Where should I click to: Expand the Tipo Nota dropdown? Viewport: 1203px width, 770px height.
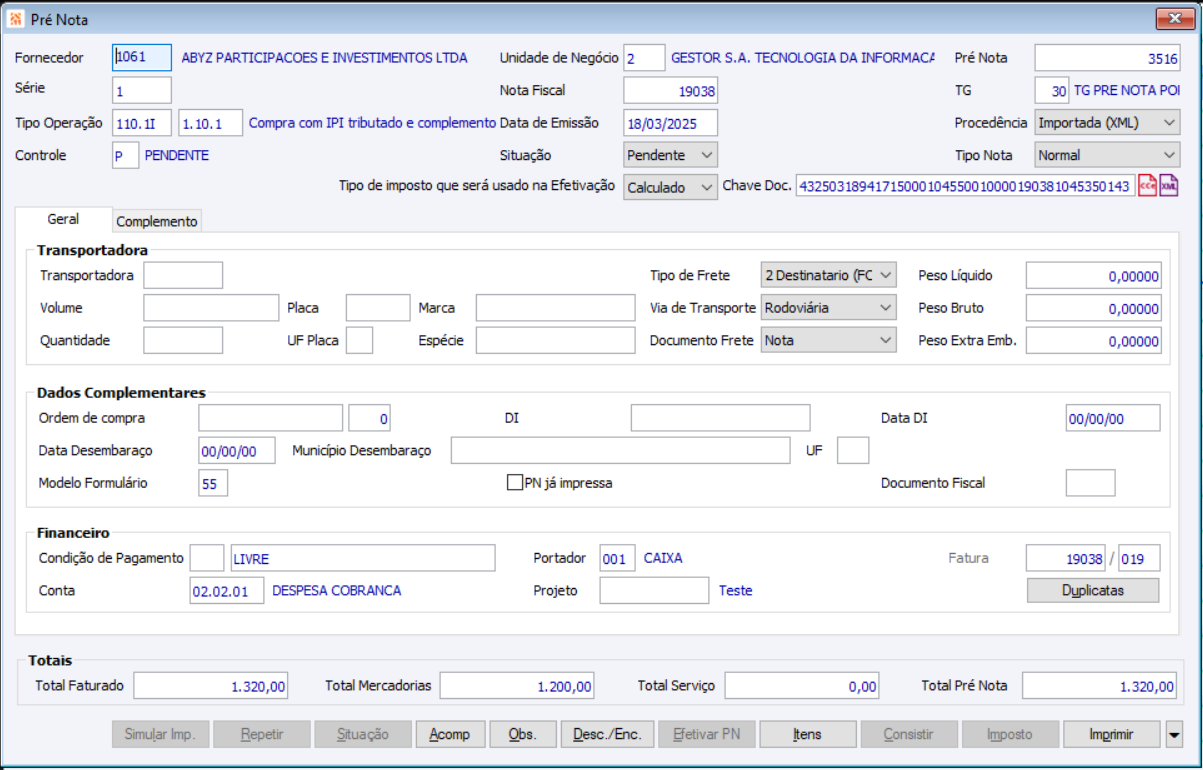click(x=1107, y=155)
